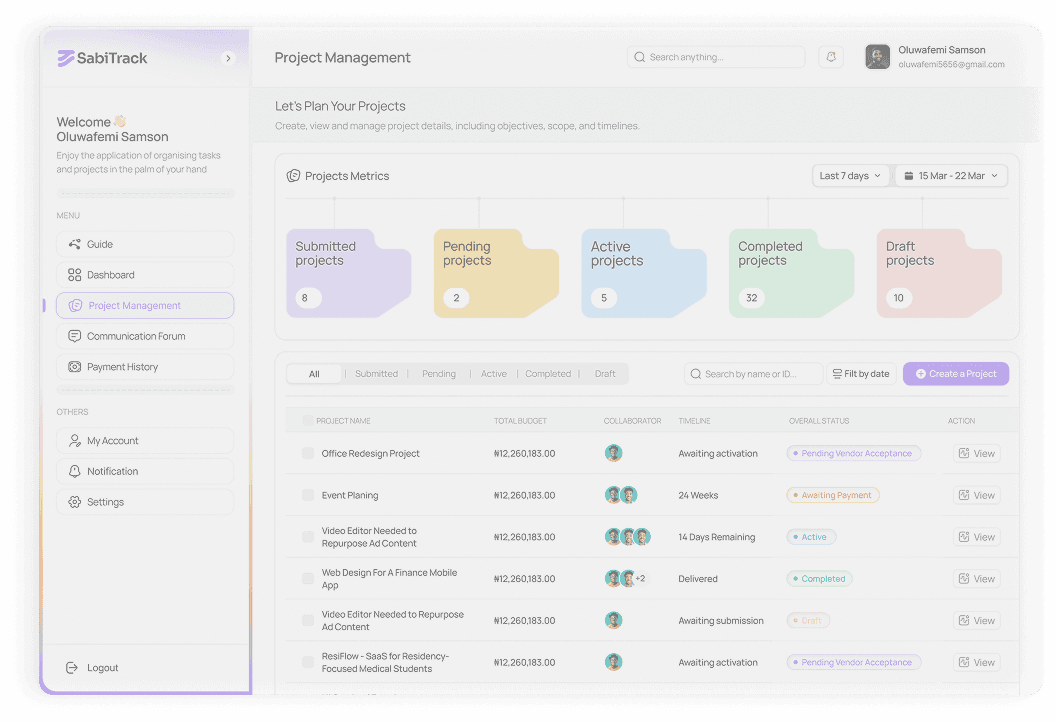The width and height of the screenshot is (1056, 722).
Task: Click the Communication Forum icon
Action: [74, 336]
